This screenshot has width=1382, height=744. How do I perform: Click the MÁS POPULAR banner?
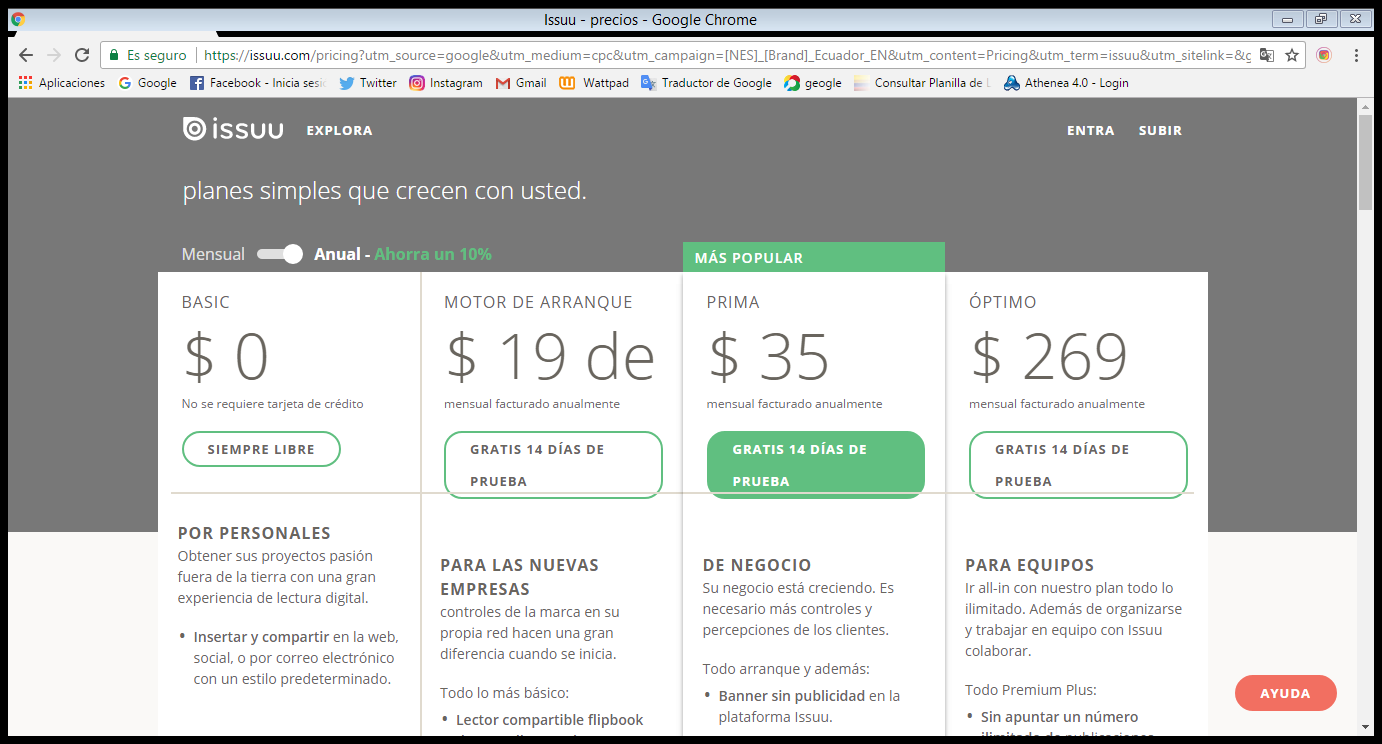(814, 257)
